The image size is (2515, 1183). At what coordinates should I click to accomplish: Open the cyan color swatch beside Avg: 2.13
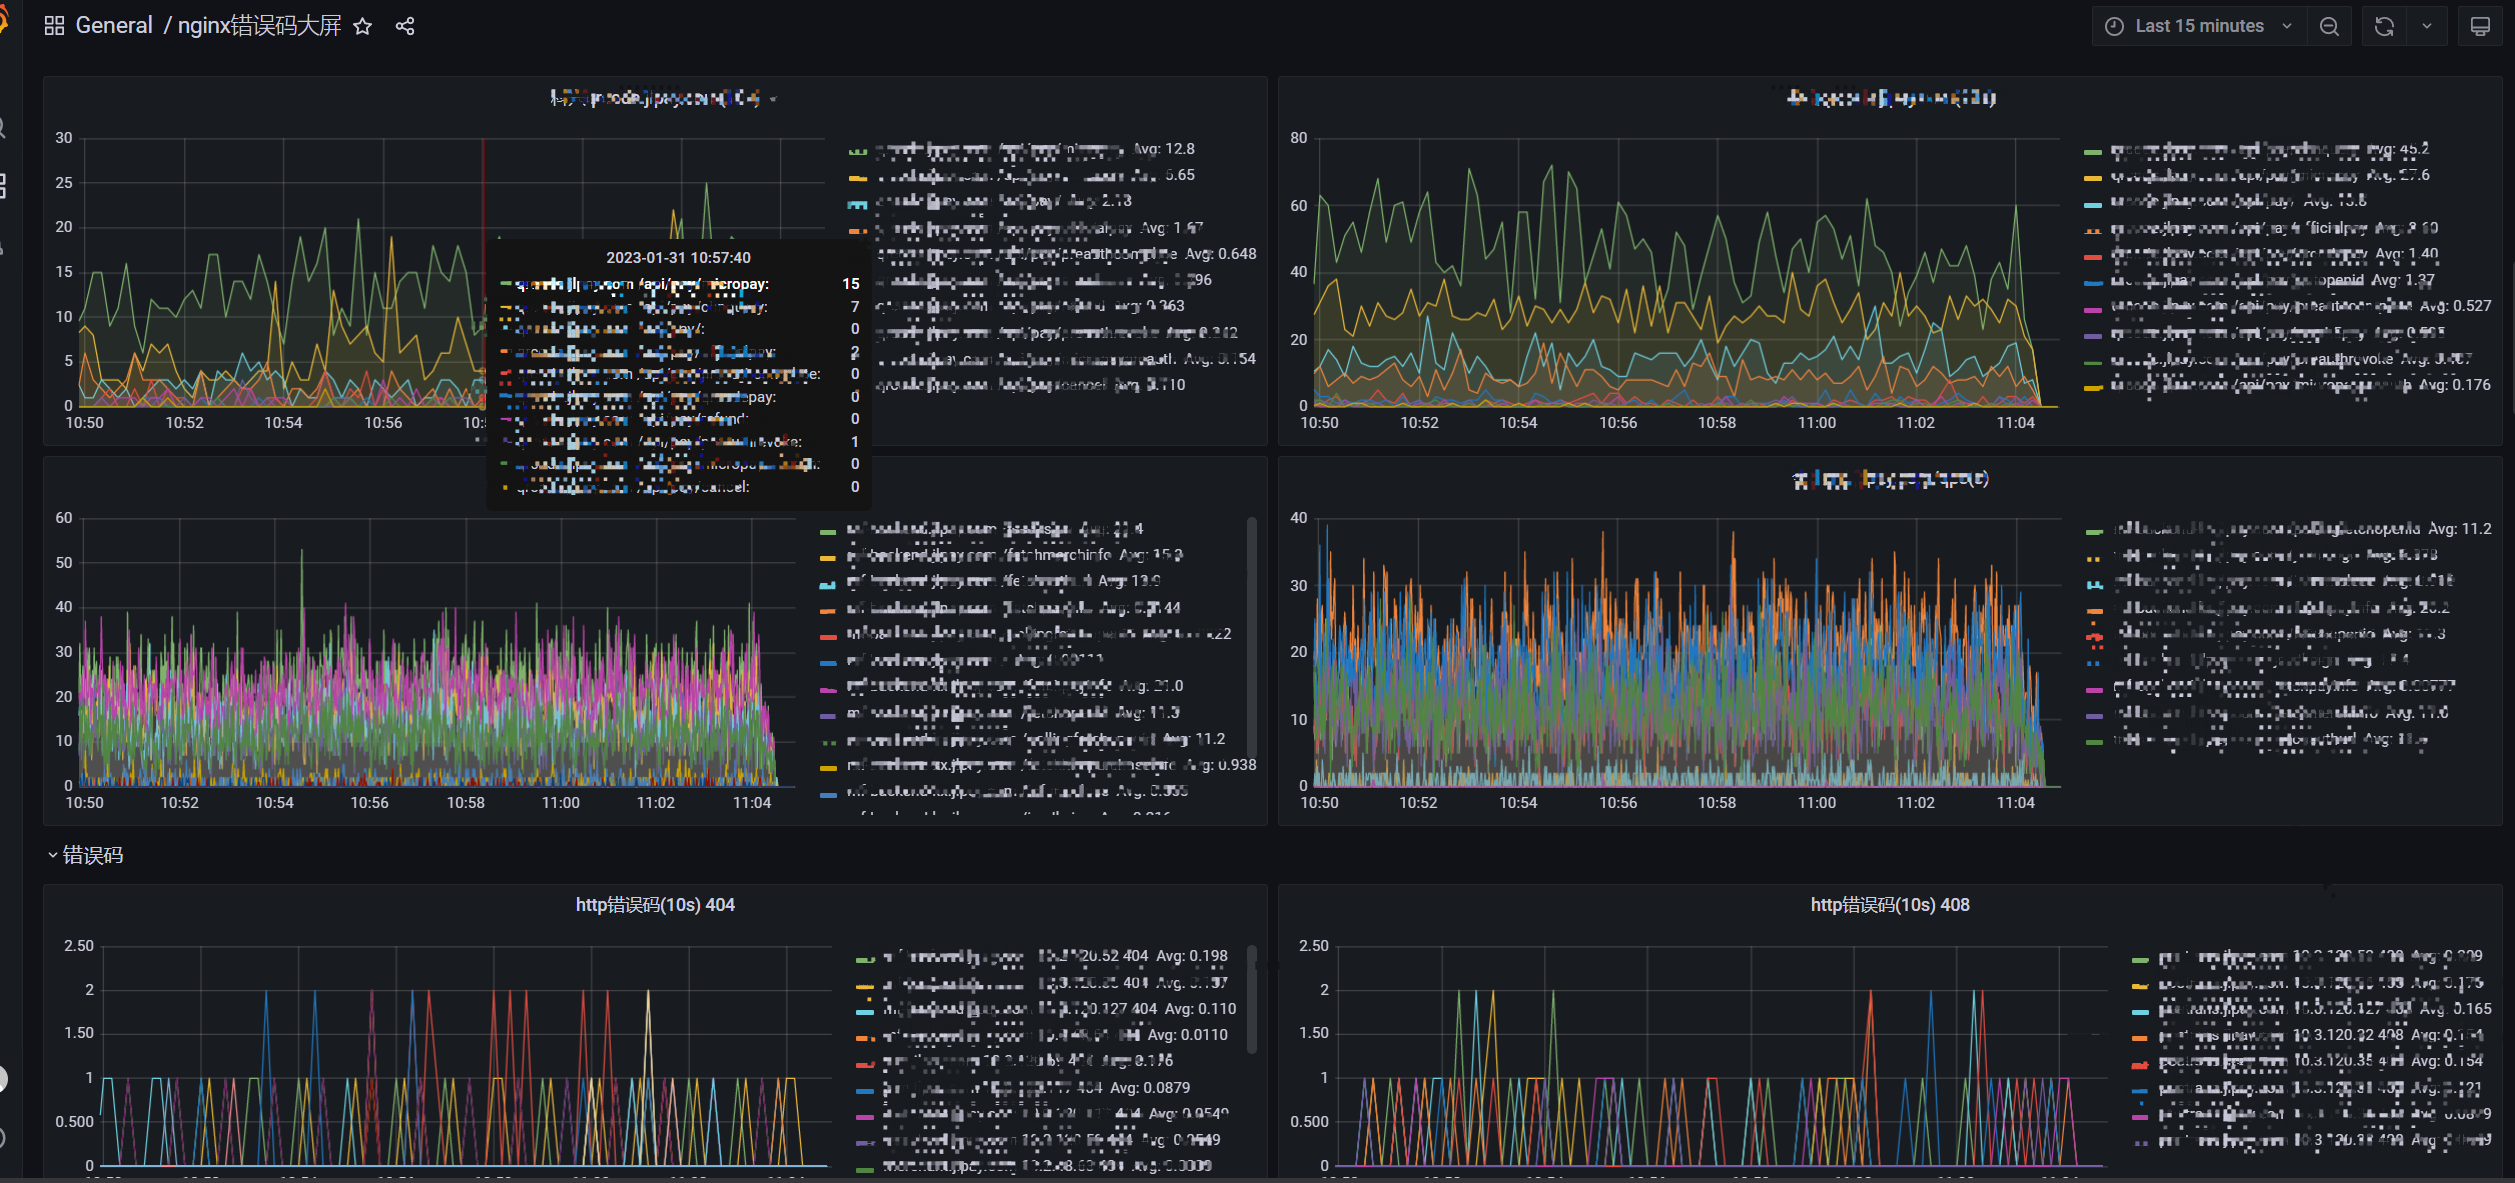(857, 203)
